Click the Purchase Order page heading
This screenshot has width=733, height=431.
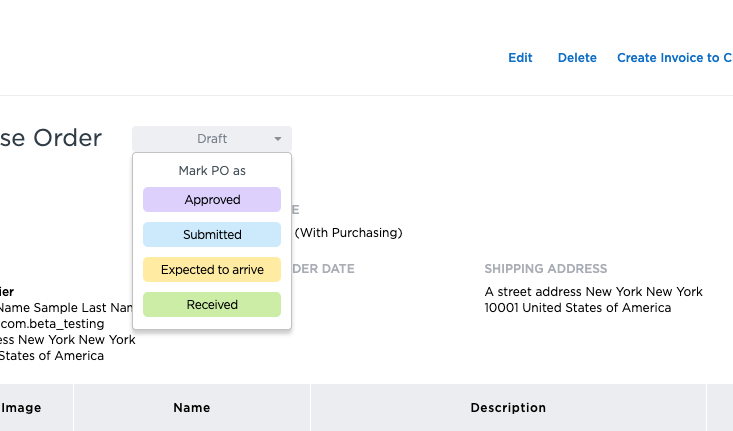pos(51,138)
